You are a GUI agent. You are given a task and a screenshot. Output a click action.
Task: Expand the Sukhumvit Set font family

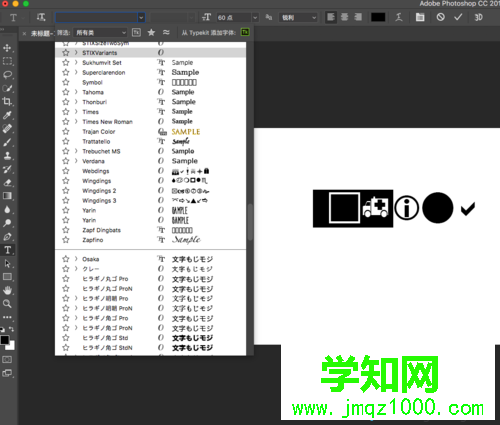[76, 62]
